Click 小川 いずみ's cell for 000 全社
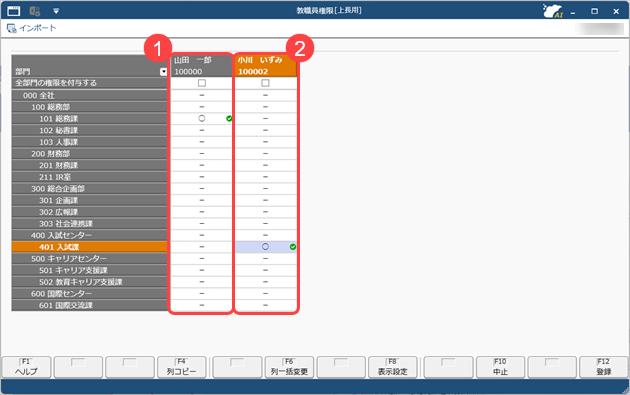 [266, 95]
